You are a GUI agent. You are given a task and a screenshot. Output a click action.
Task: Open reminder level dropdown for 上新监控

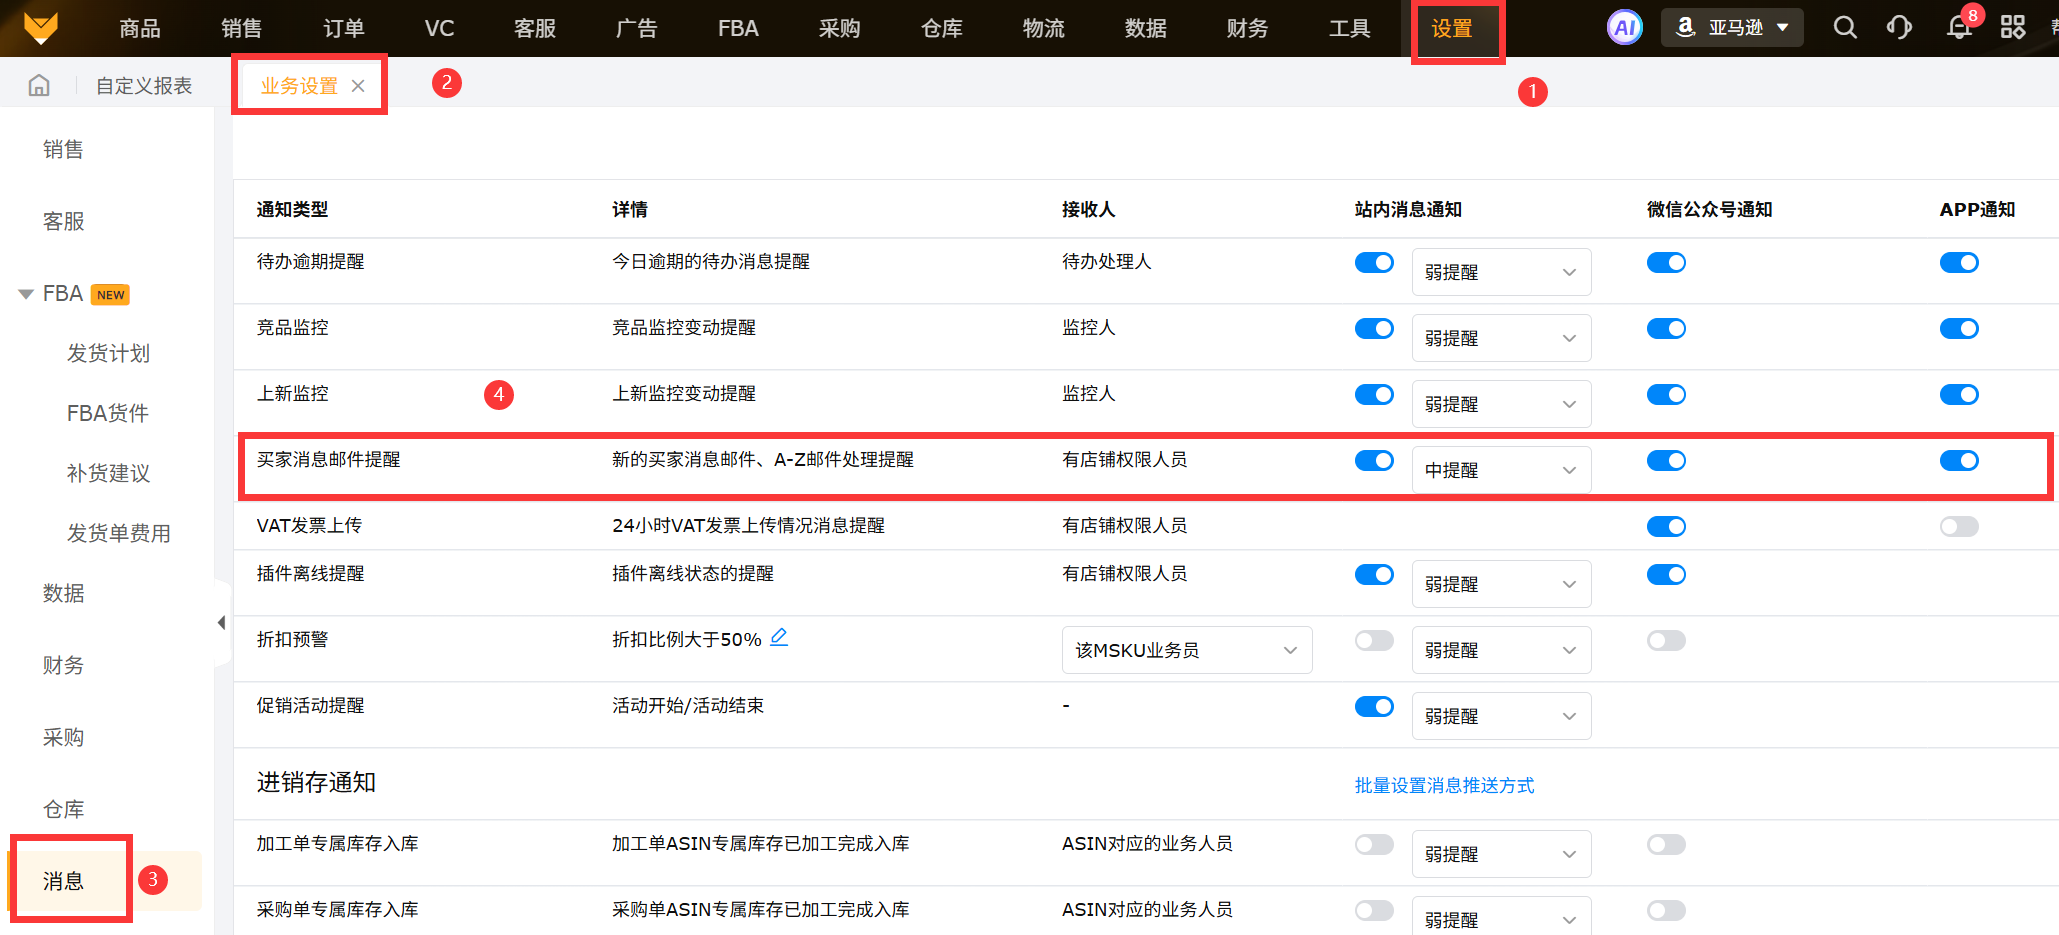[1501, 404]
